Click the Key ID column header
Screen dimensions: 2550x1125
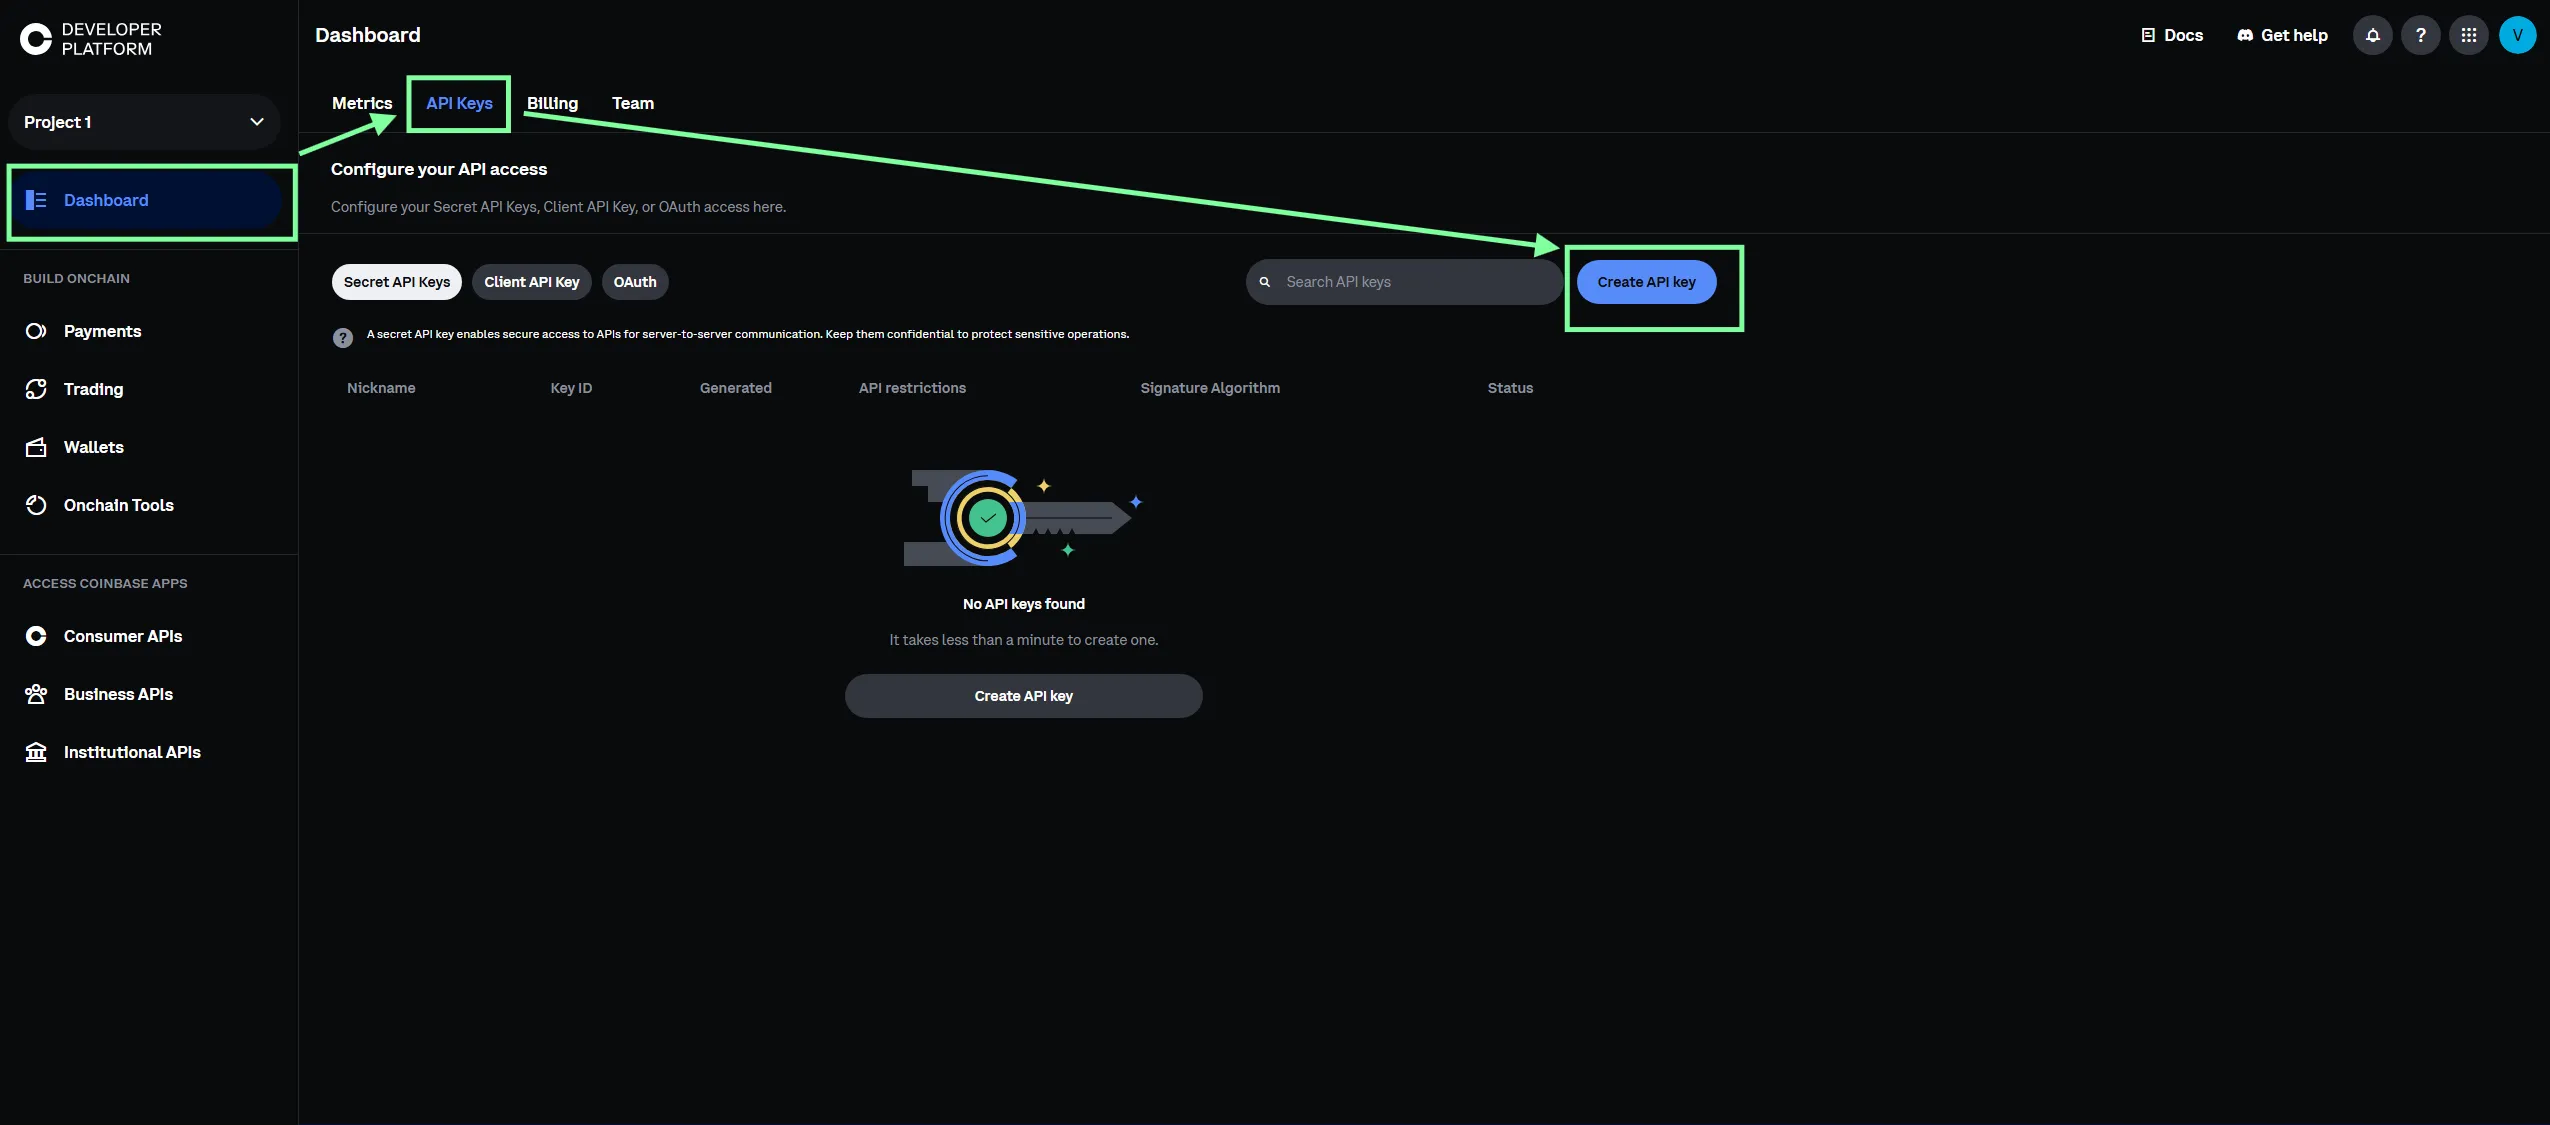[x=571, y=388]
